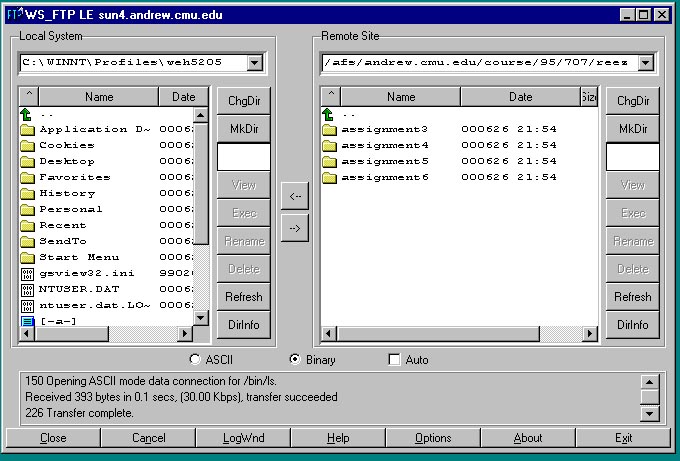Transfer to local with left arrow button

click(x=295, y=196)
